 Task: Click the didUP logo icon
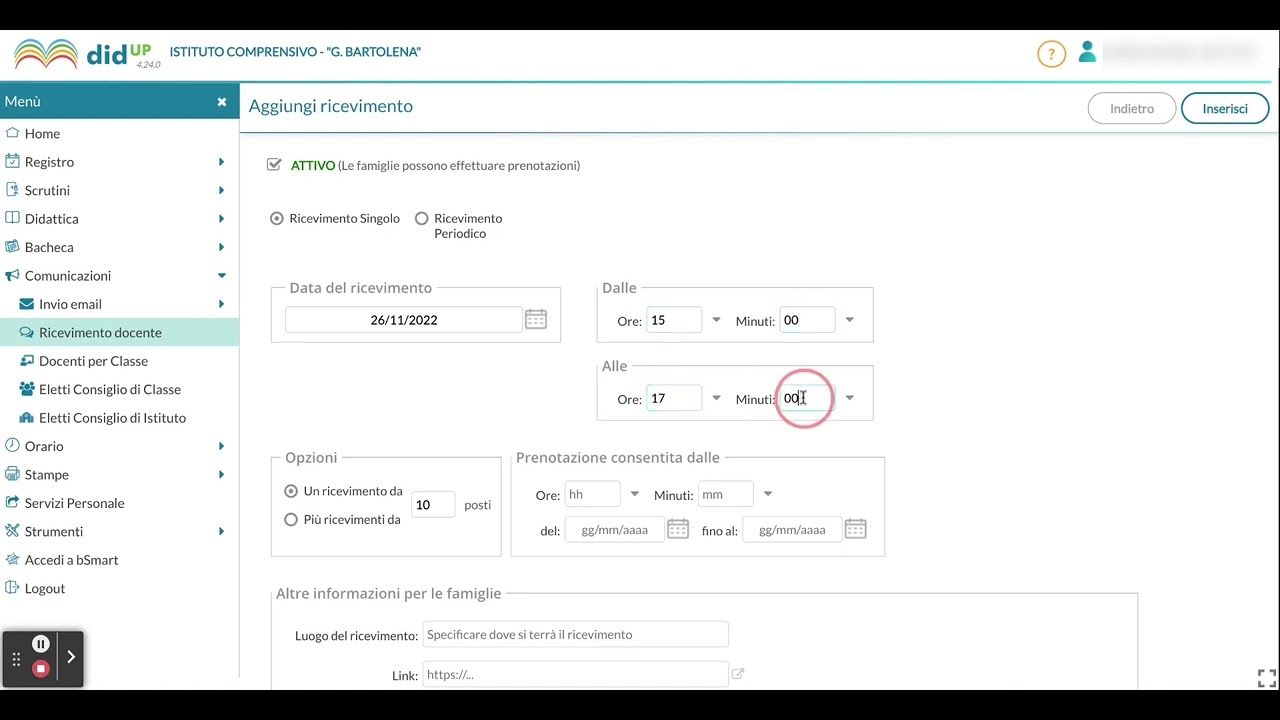click(x=46, y=53)
